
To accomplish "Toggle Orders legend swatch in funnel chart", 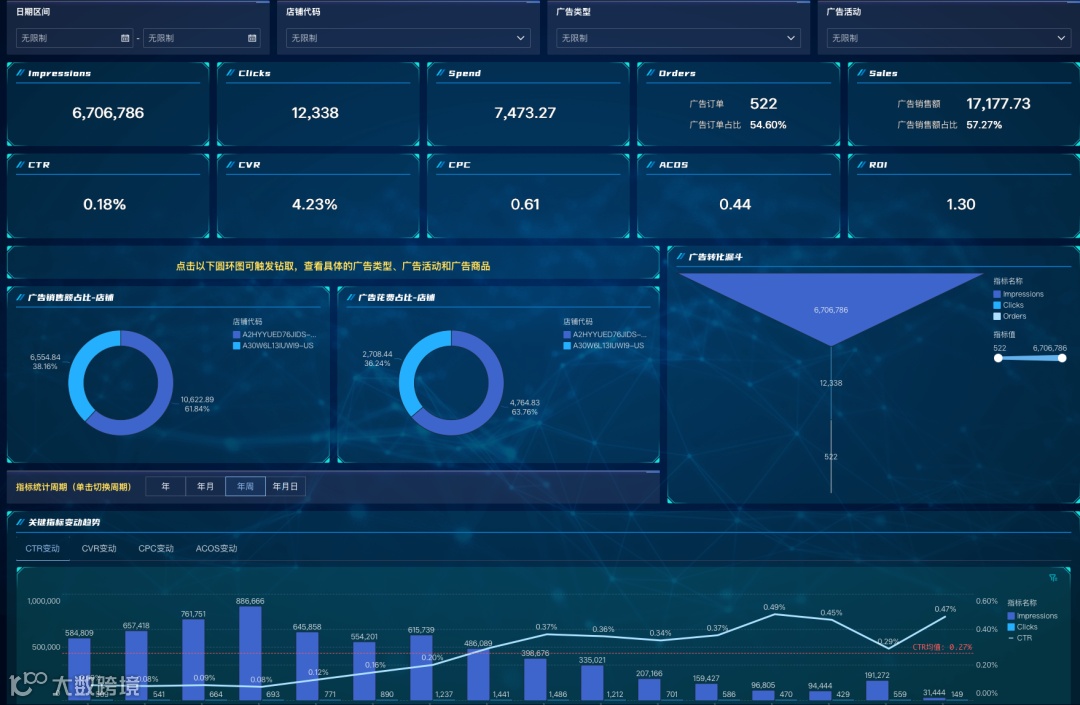I will 997,316.
